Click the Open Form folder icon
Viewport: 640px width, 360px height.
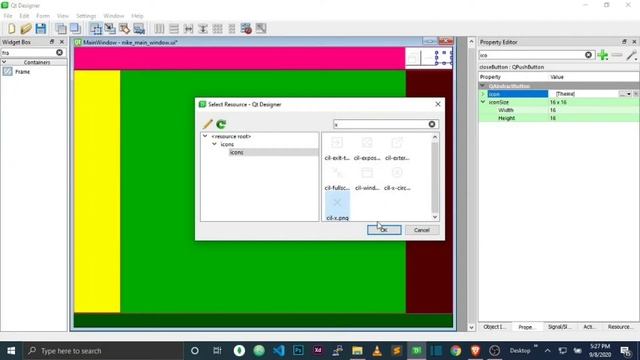[26, 29]
